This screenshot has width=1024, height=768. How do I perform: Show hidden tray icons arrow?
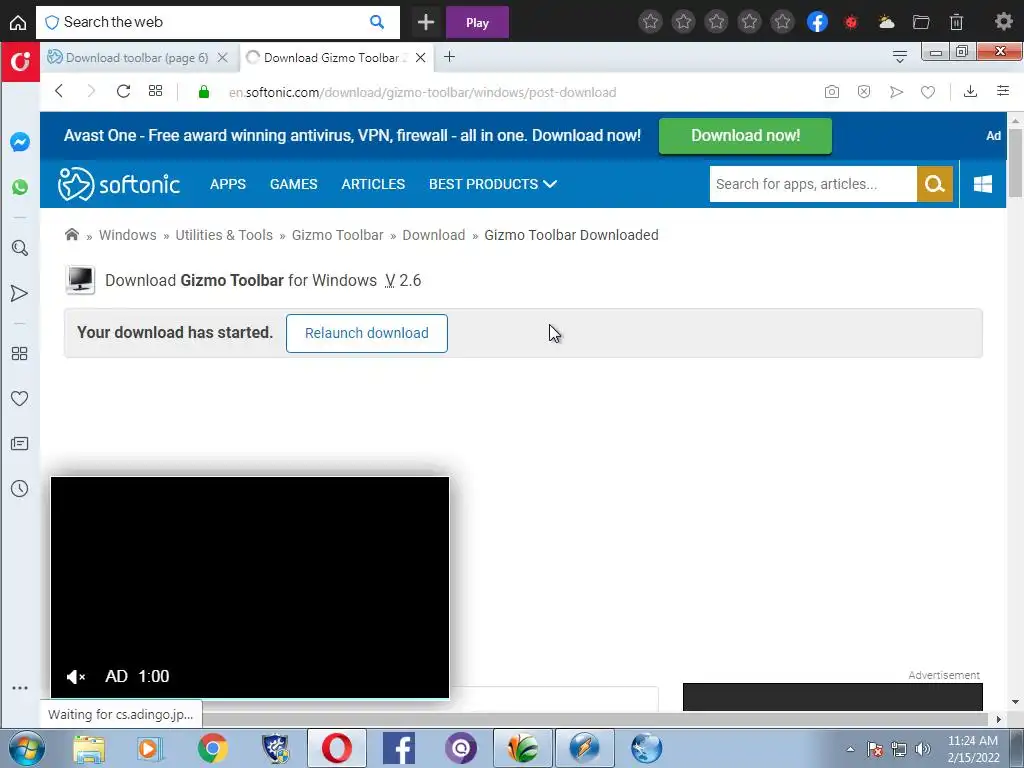[x=850, y=749]
